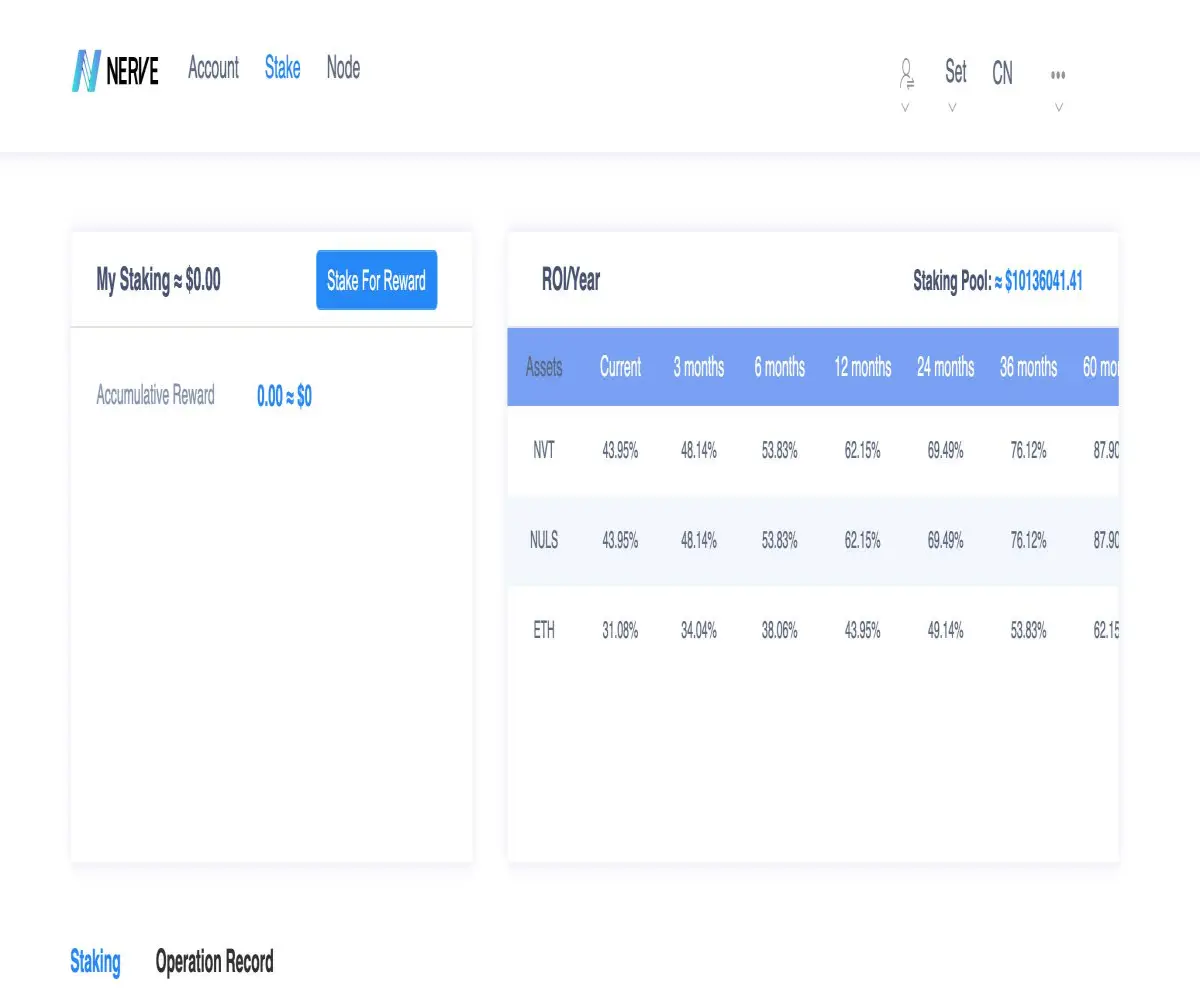Screen dimensions: 1200x992
Task: Click NVT 3 months ROI 48.14%
Action: tap(698, 451)
